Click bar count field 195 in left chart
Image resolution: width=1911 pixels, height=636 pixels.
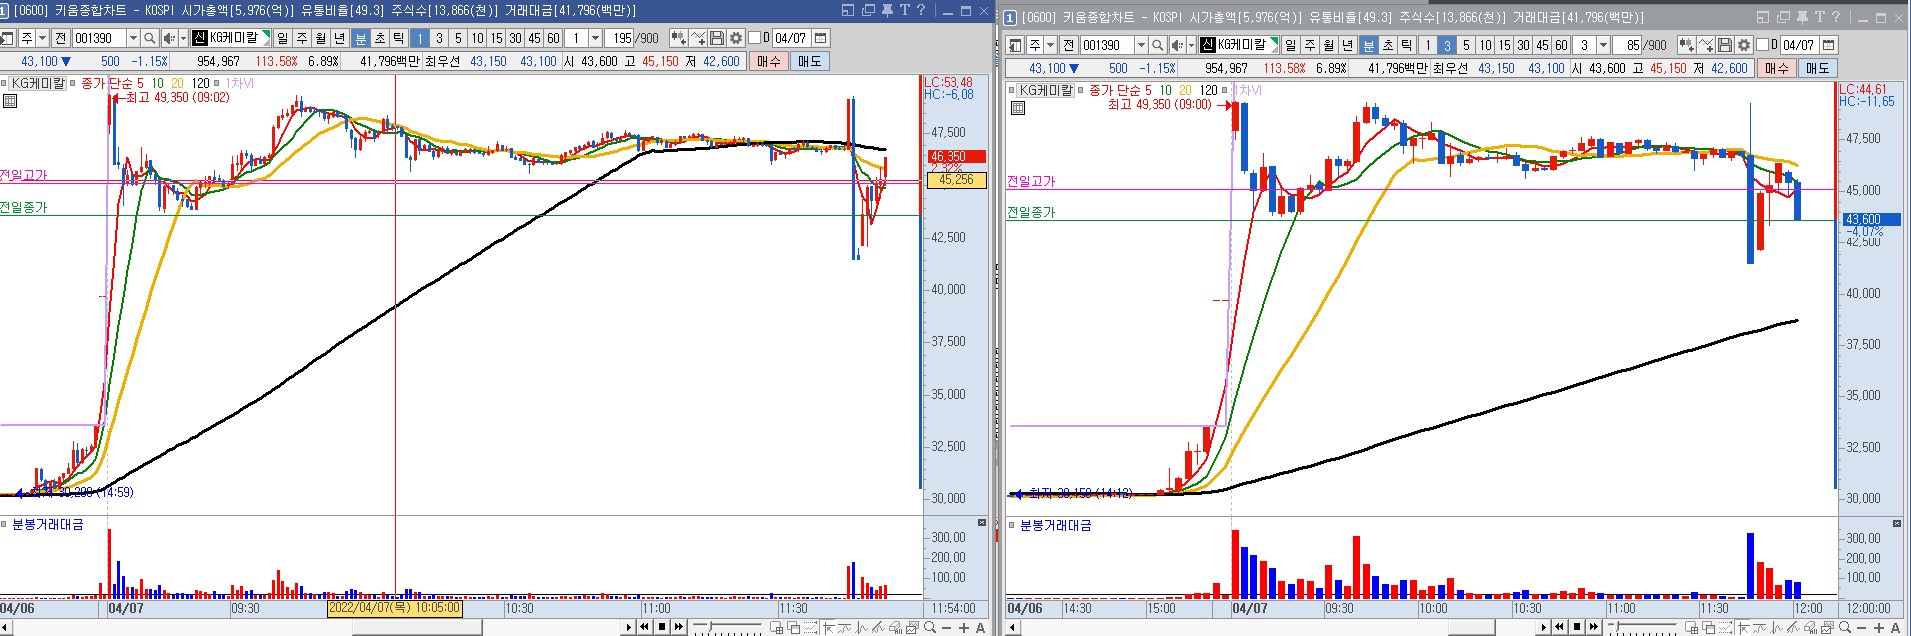point(619,38)
